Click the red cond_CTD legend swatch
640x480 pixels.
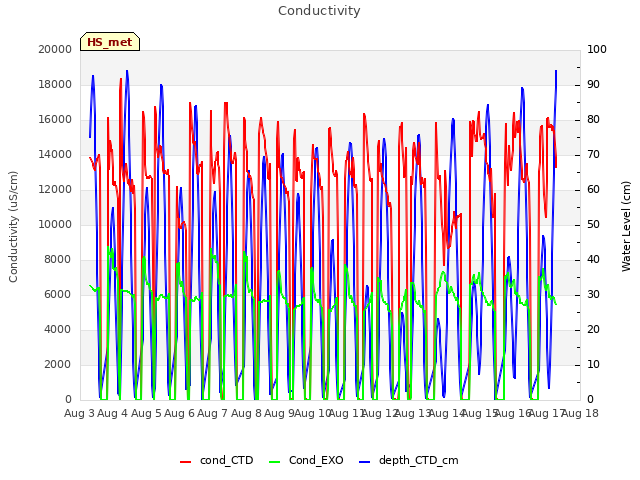coord(185,461)
